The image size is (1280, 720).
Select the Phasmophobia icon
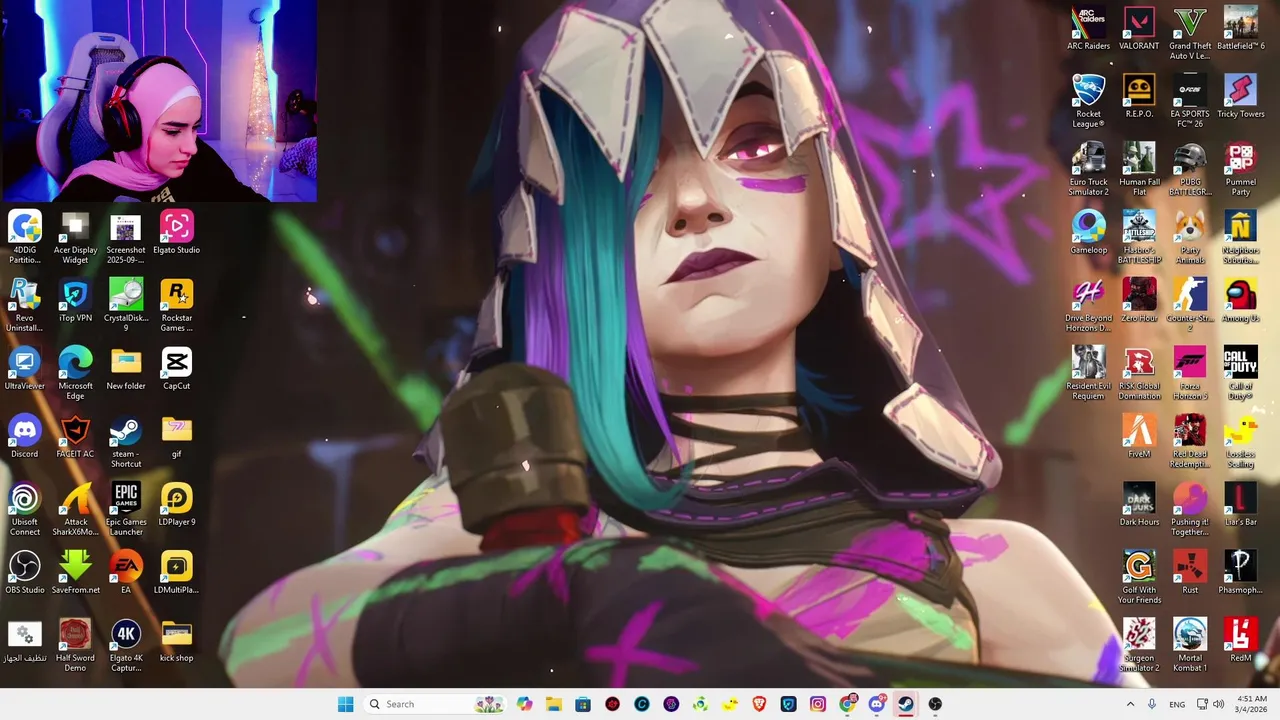[x=1241, y=573]
